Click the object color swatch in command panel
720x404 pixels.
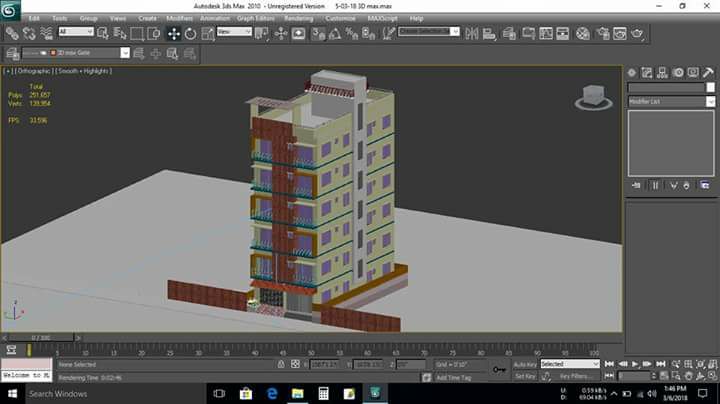pyautogui.click(x=710, y=87)
